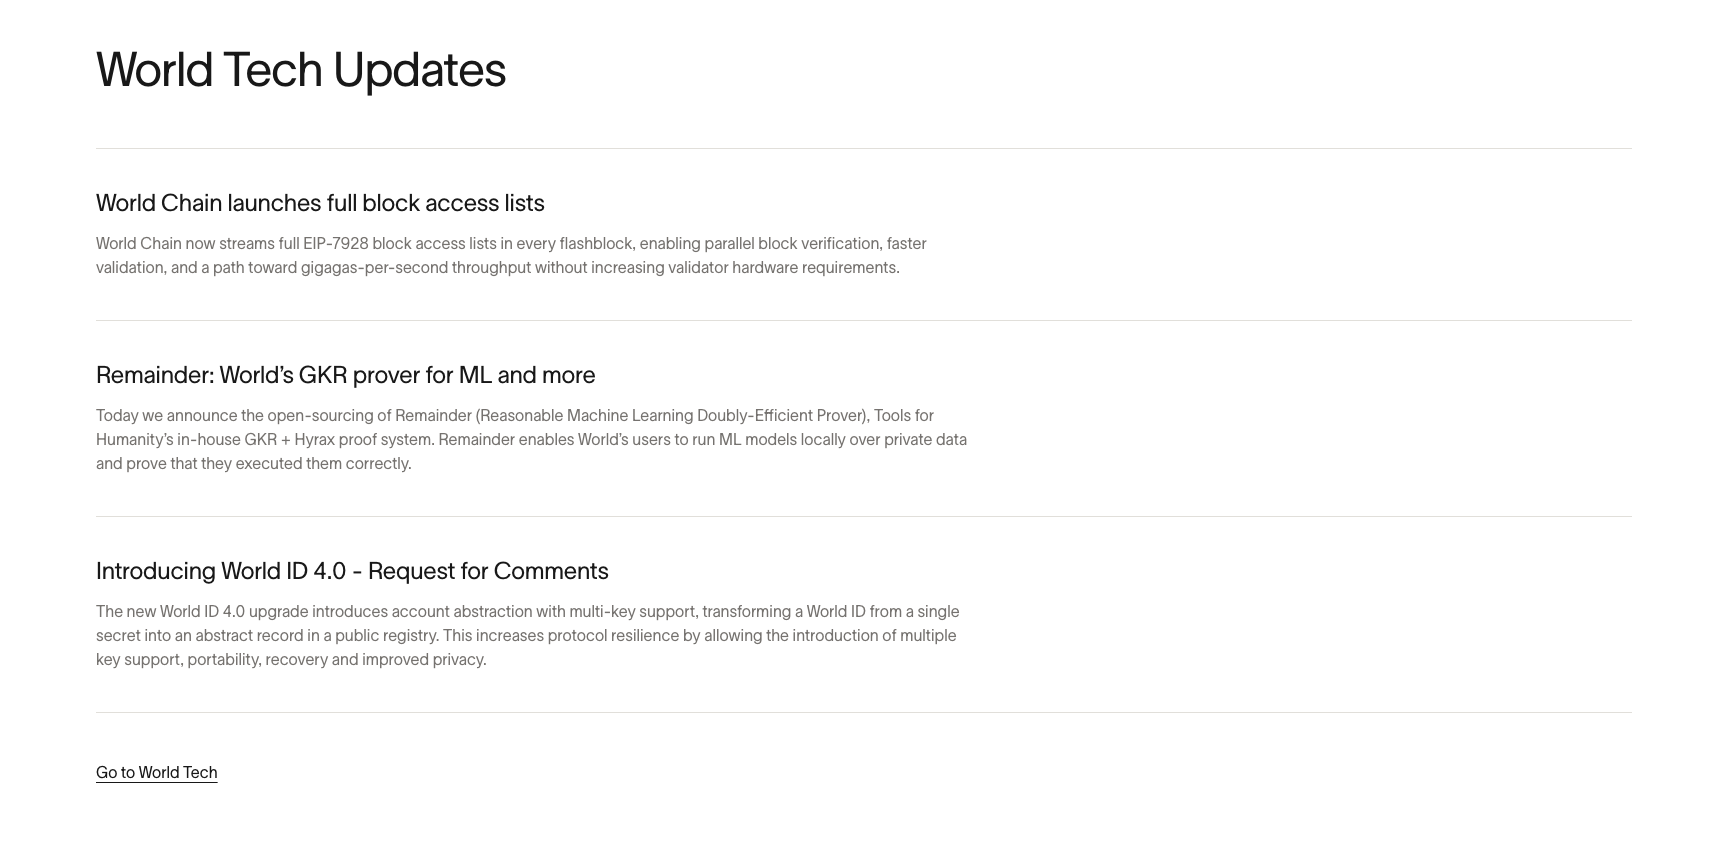Click 'account abstraction' in the World ID summary
This screenshot has width=1728, height=850.
tap(461, 612)
